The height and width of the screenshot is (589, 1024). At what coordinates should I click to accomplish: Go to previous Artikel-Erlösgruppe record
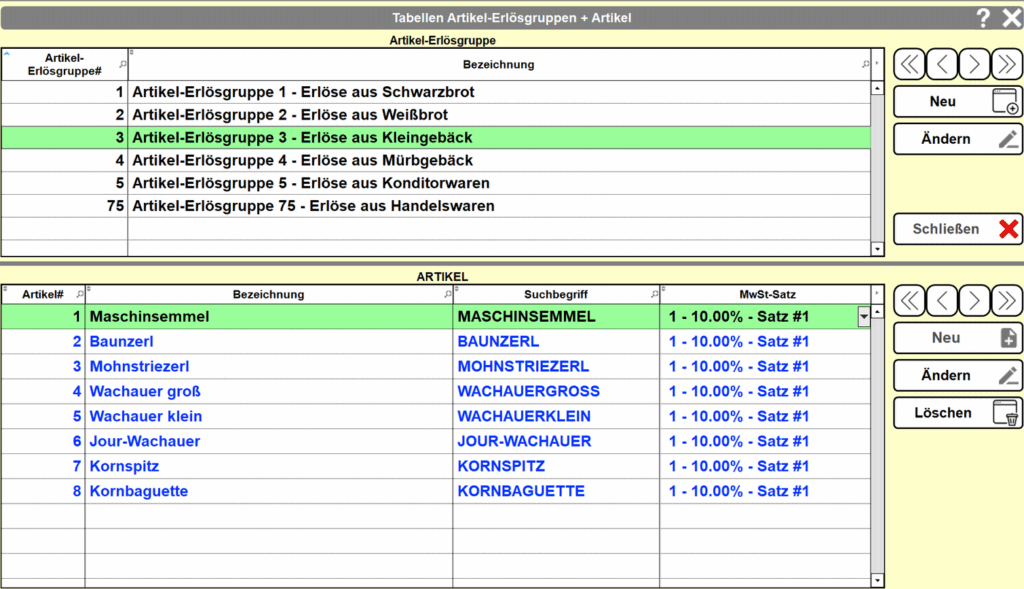tap(942, 64)
